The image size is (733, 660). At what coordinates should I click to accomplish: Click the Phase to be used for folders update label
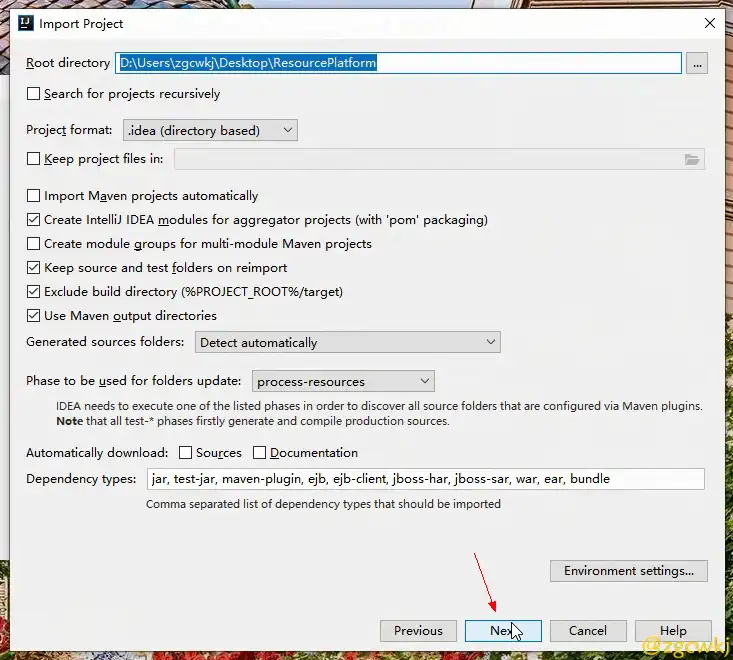(x=133, y=381)
